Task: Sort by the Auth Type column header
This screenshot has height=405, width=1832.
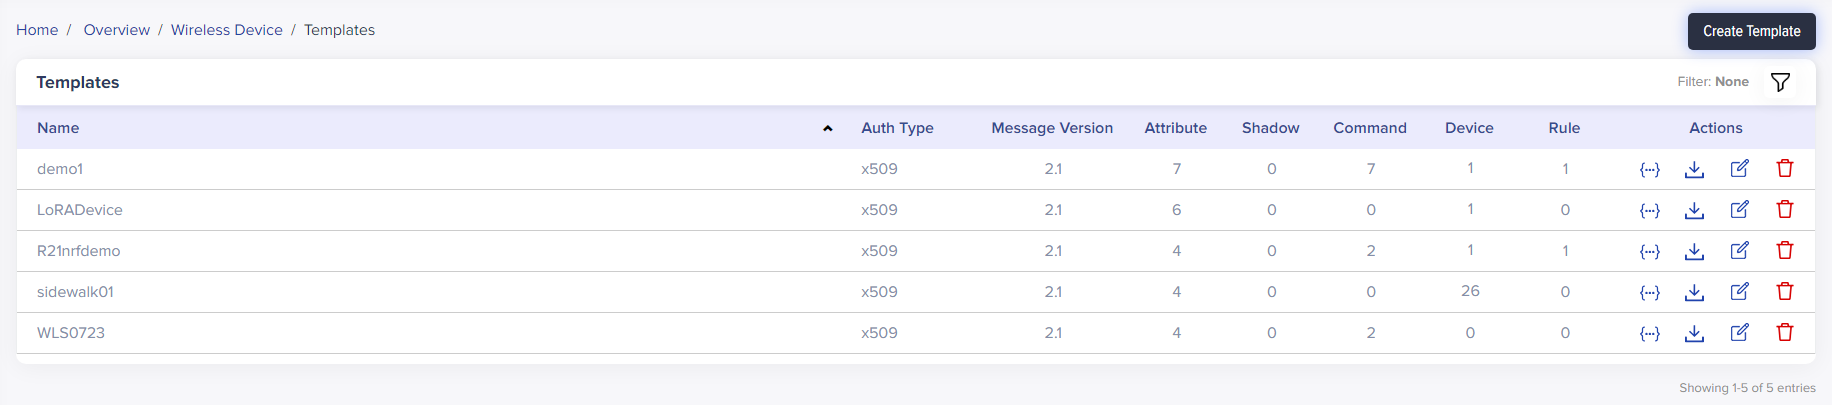Action: click(x=897, y=128)
